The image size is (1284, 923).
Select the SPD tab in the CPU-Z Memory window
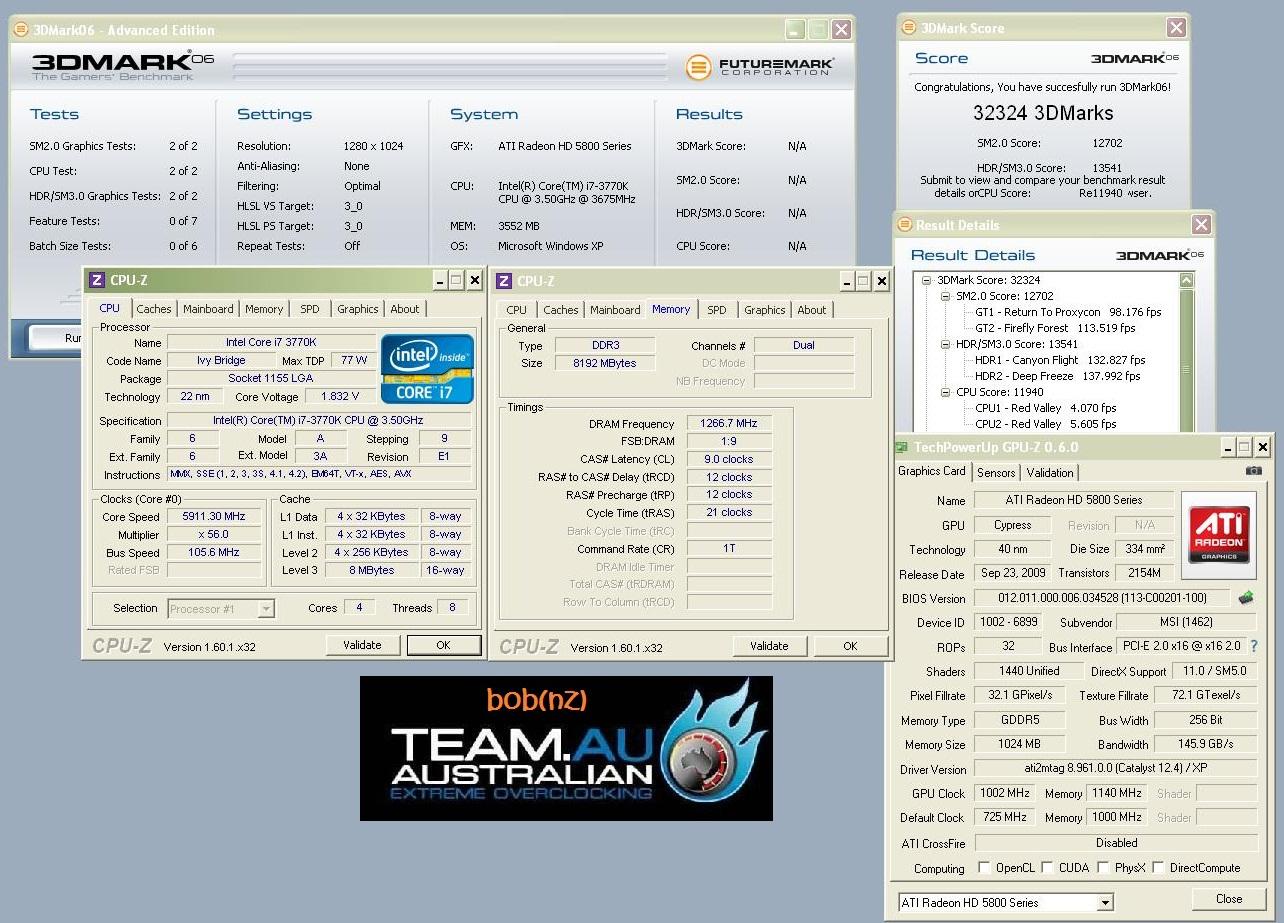tap(717, 310)
